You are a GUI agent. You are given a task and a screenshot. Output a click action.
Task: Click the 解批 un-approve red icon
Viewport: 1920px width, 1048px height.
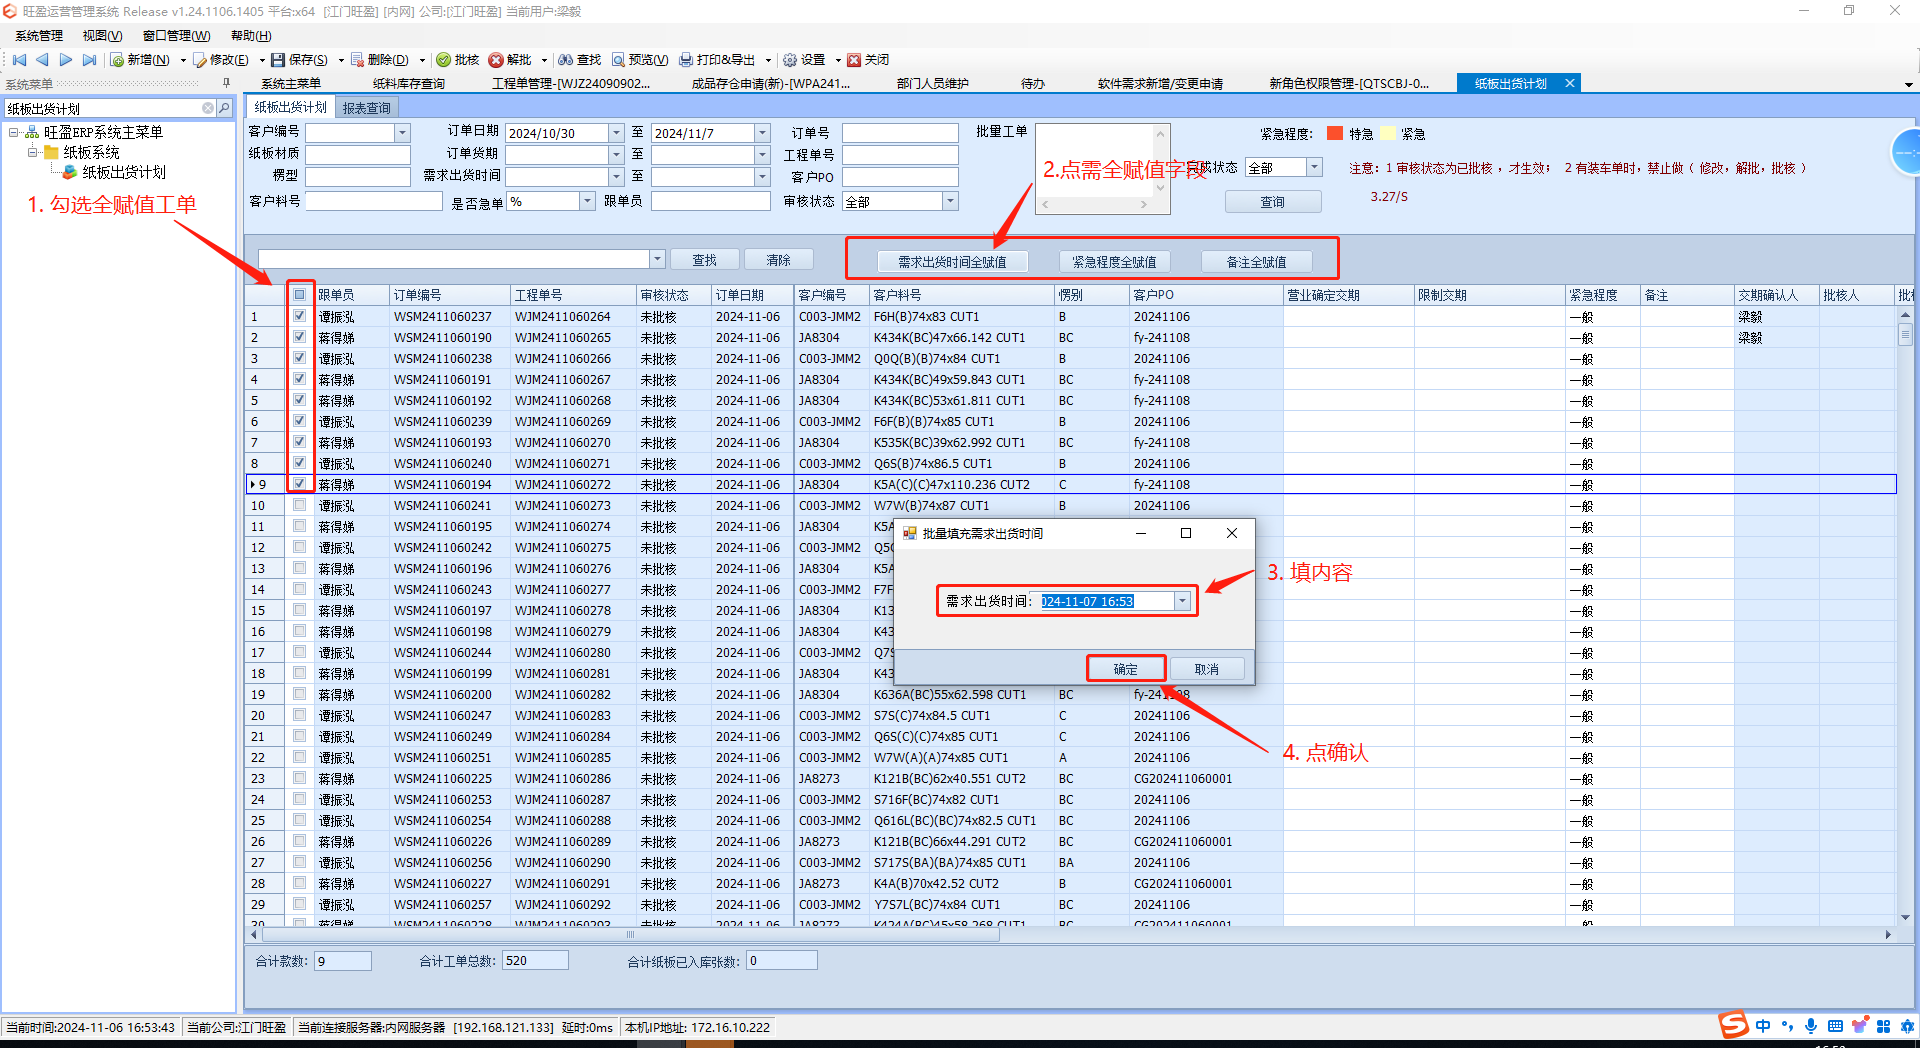[496, 60]
